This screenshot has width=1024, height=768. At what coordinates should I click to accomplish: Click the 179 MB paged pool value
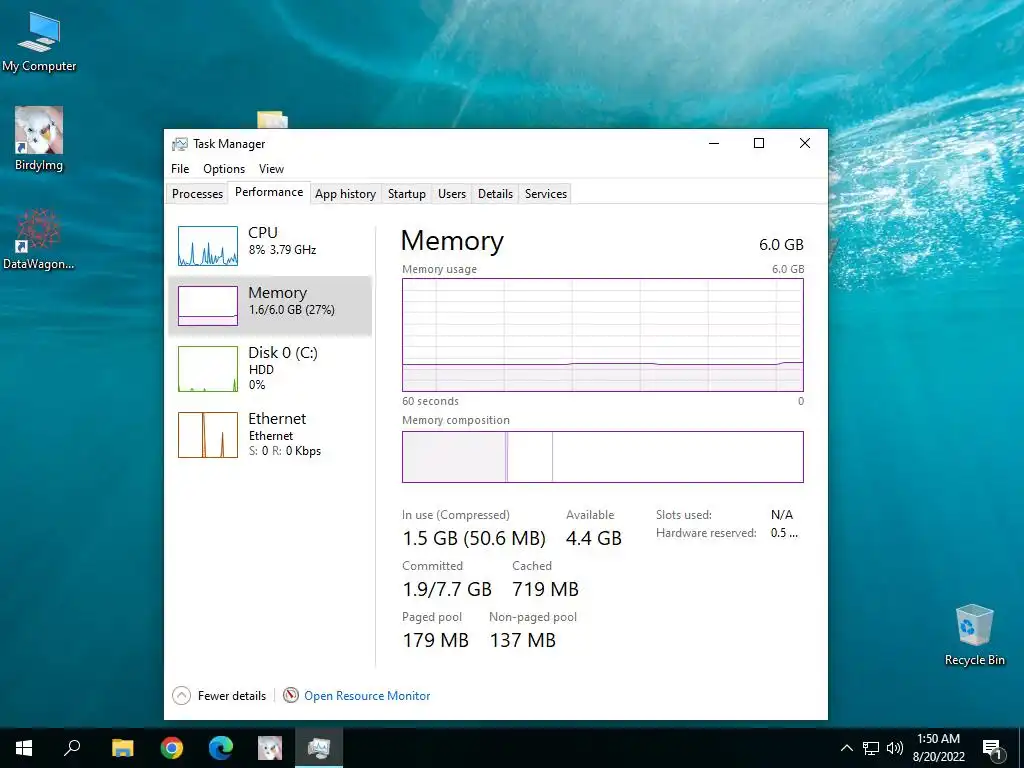coord(436,640)
